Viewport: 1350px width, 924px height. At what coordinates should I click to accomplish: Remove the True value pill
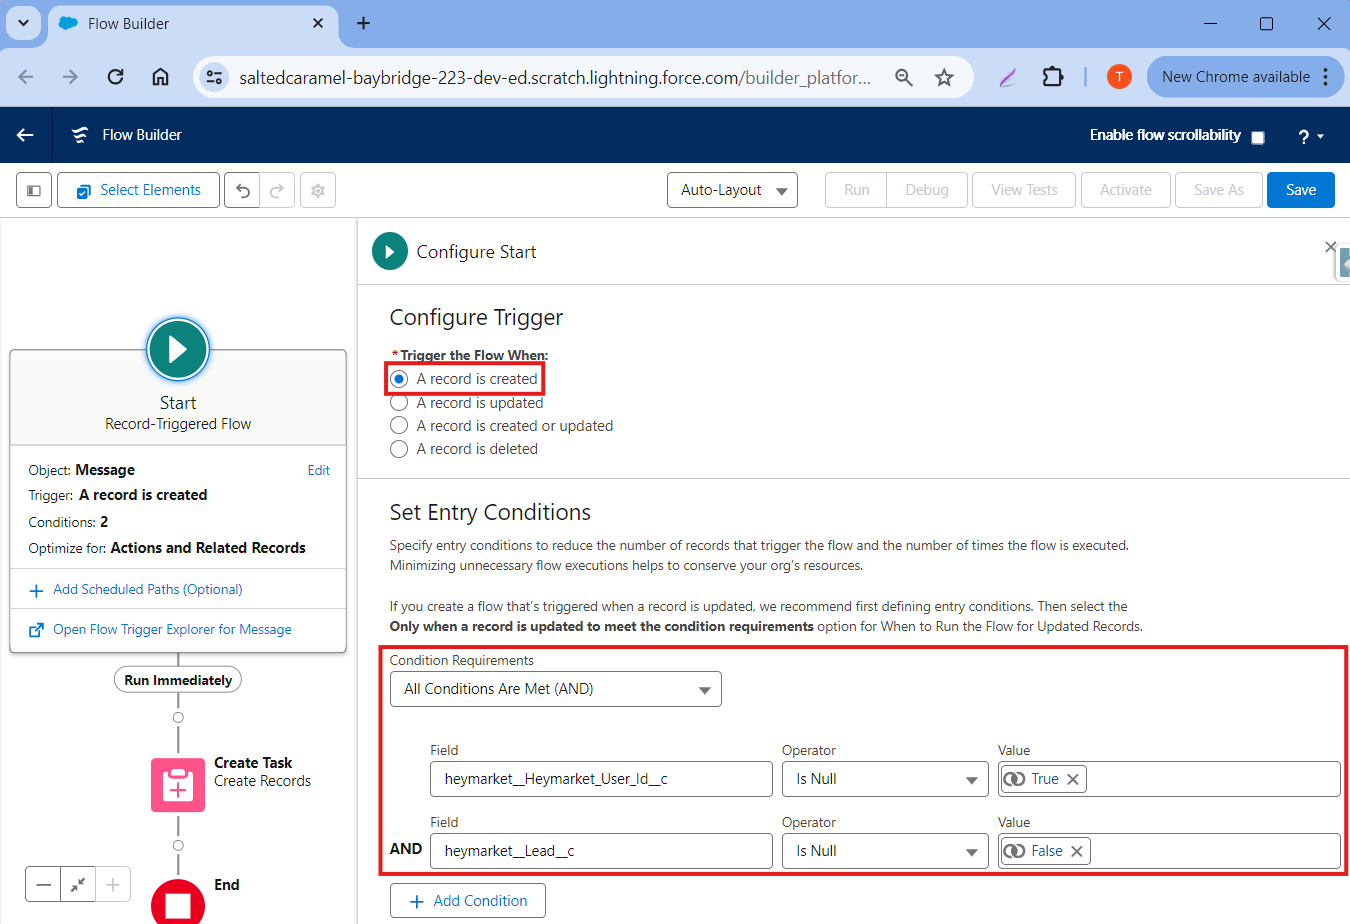(x=1073, y=779)
